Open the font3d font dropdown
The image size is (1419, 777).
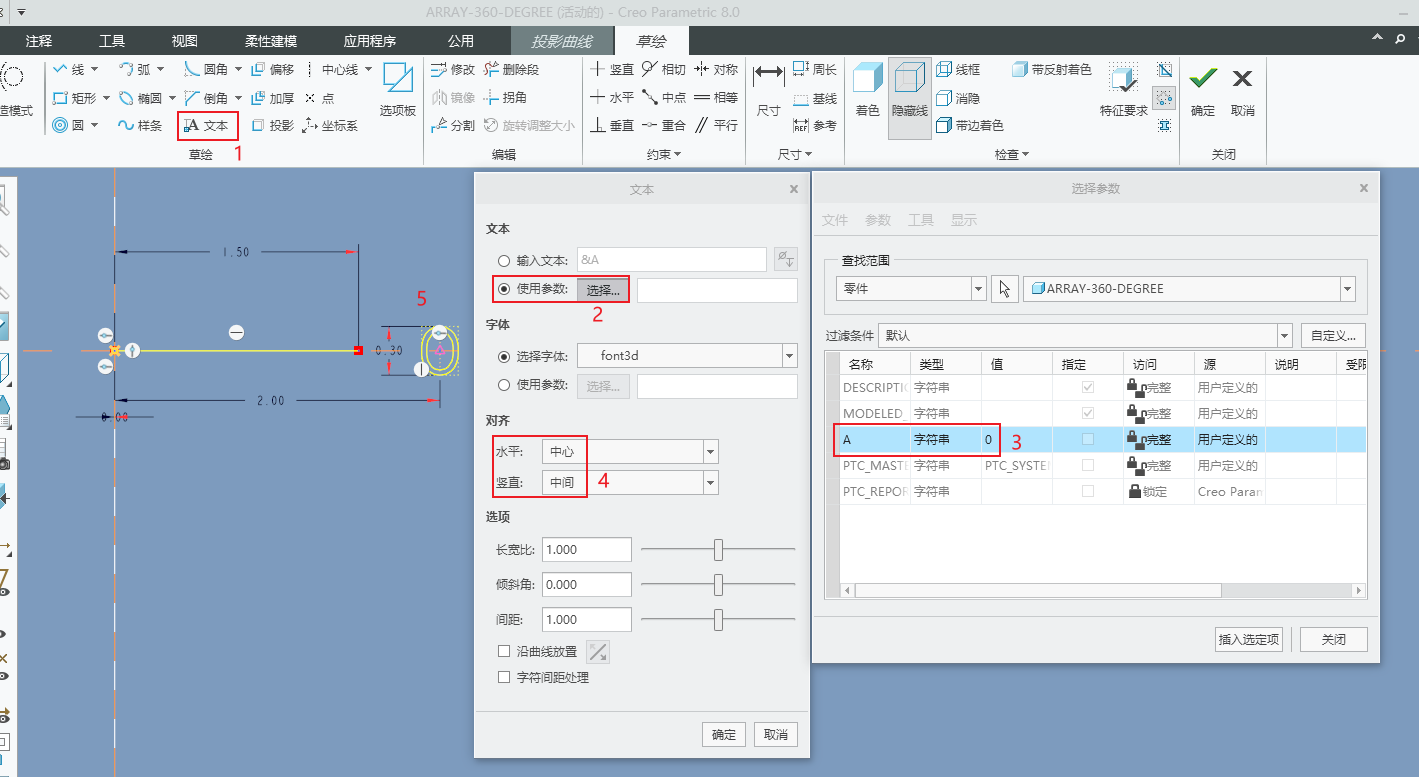790,356
